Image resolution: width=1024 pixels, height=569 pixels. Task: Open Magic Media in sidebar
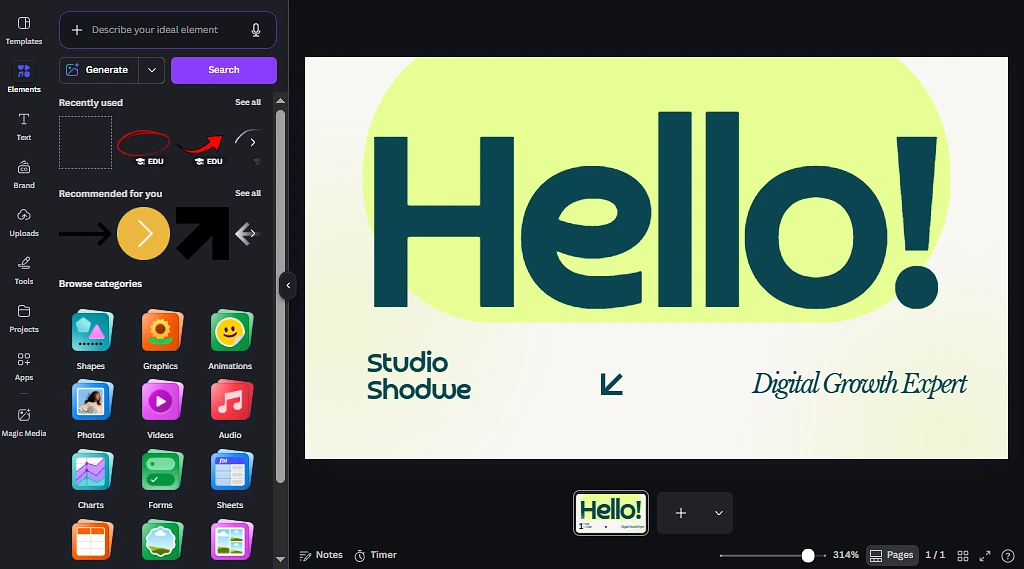24,422
